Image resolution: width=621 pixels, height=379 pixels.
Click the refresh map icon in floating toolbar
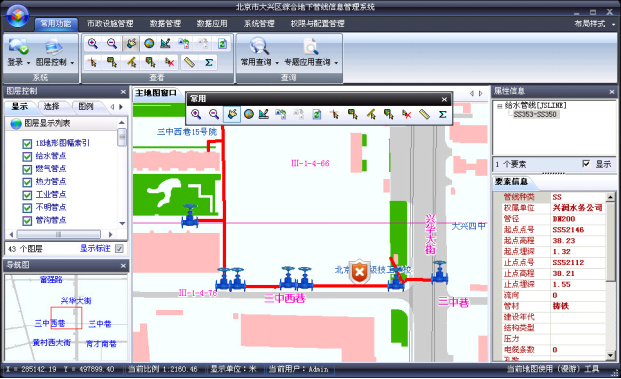click(x=316, y=114)
